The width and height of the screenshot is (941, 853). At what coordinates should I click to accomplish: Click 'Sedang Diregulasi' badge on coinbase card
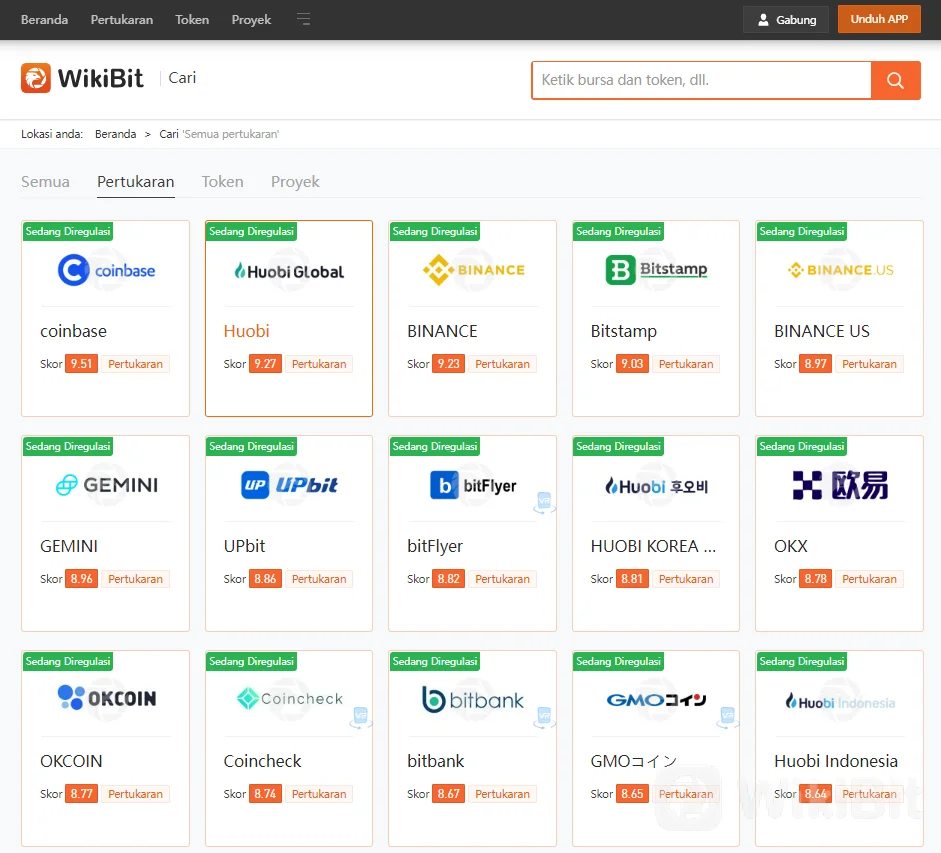(68, 231)
